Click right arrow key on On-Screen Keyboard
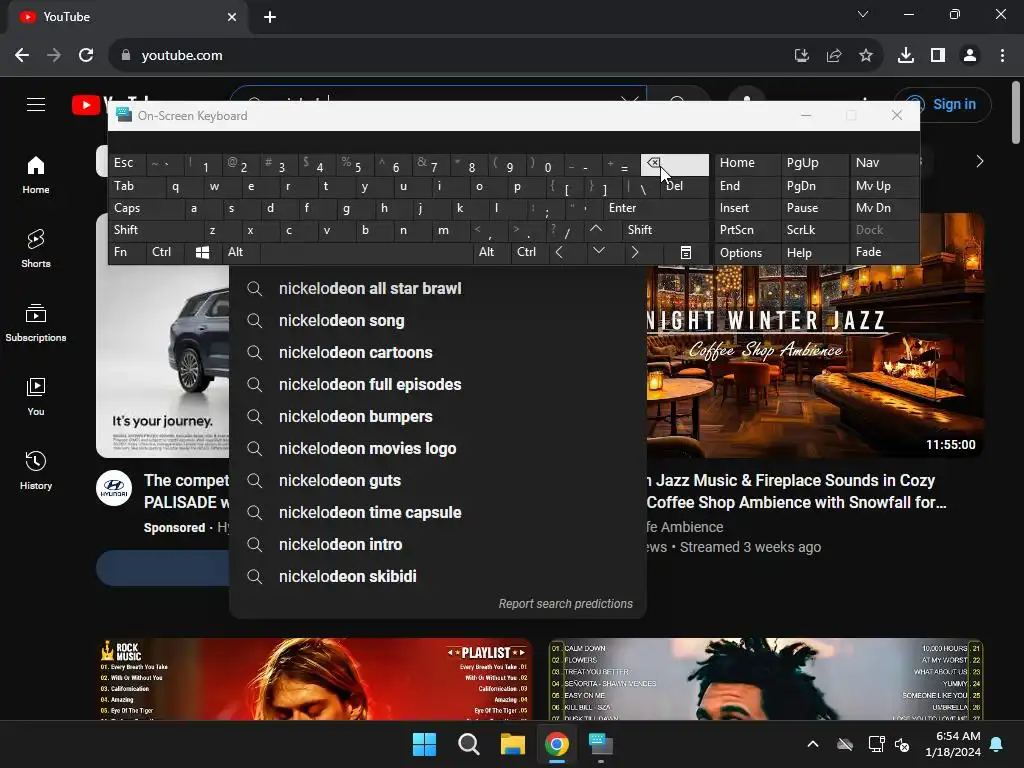The height and width of the screenshot is (768, 1024). 634,253
